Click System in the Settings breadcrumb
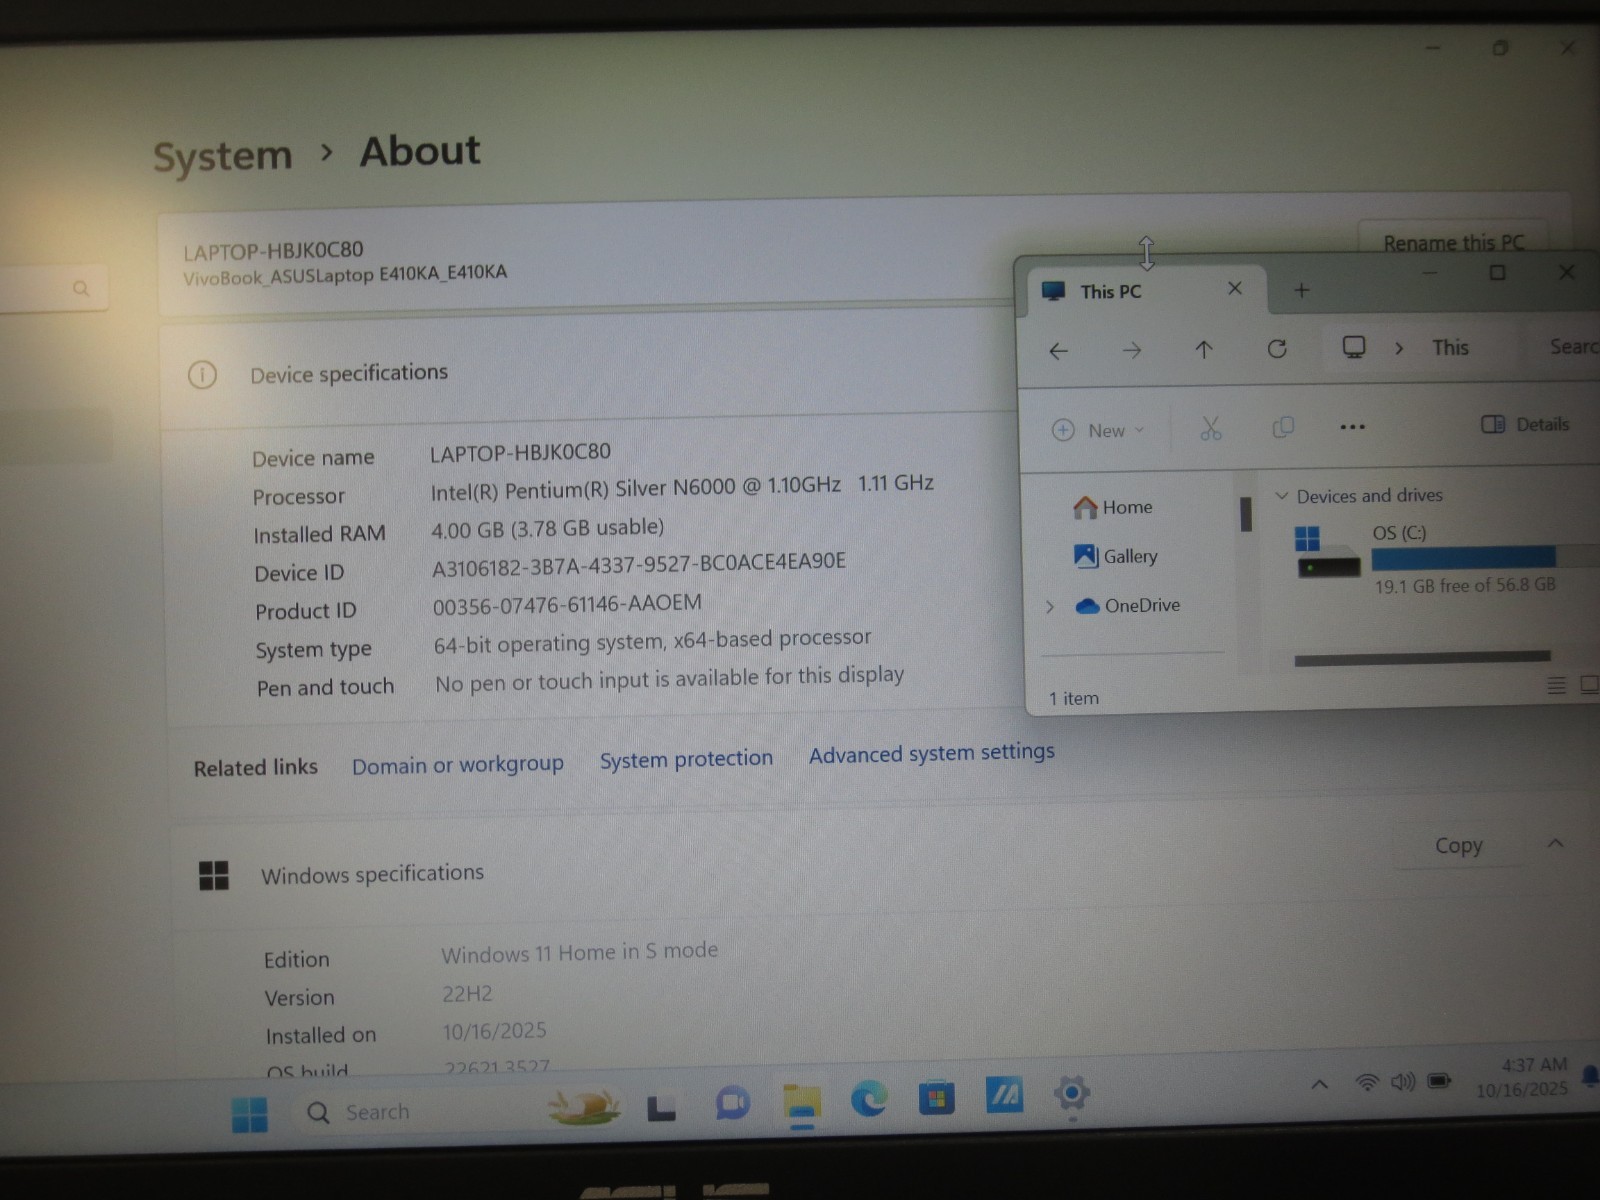 [x=222, y=156]
